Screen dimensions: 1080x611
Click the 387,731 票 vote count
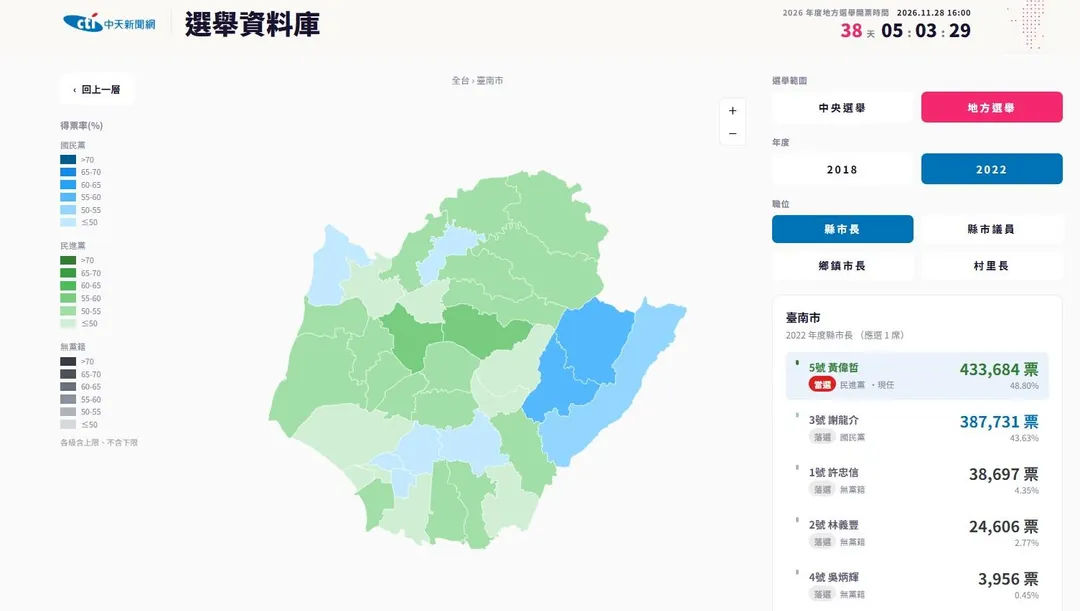coord(999,422)
